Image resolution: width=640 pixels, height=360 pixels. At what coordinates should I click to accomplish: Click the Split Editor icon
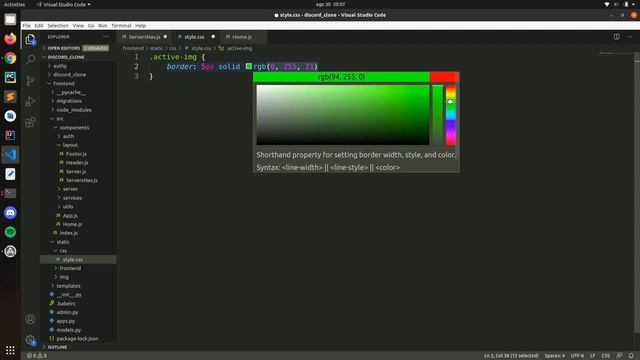point(616,37)
